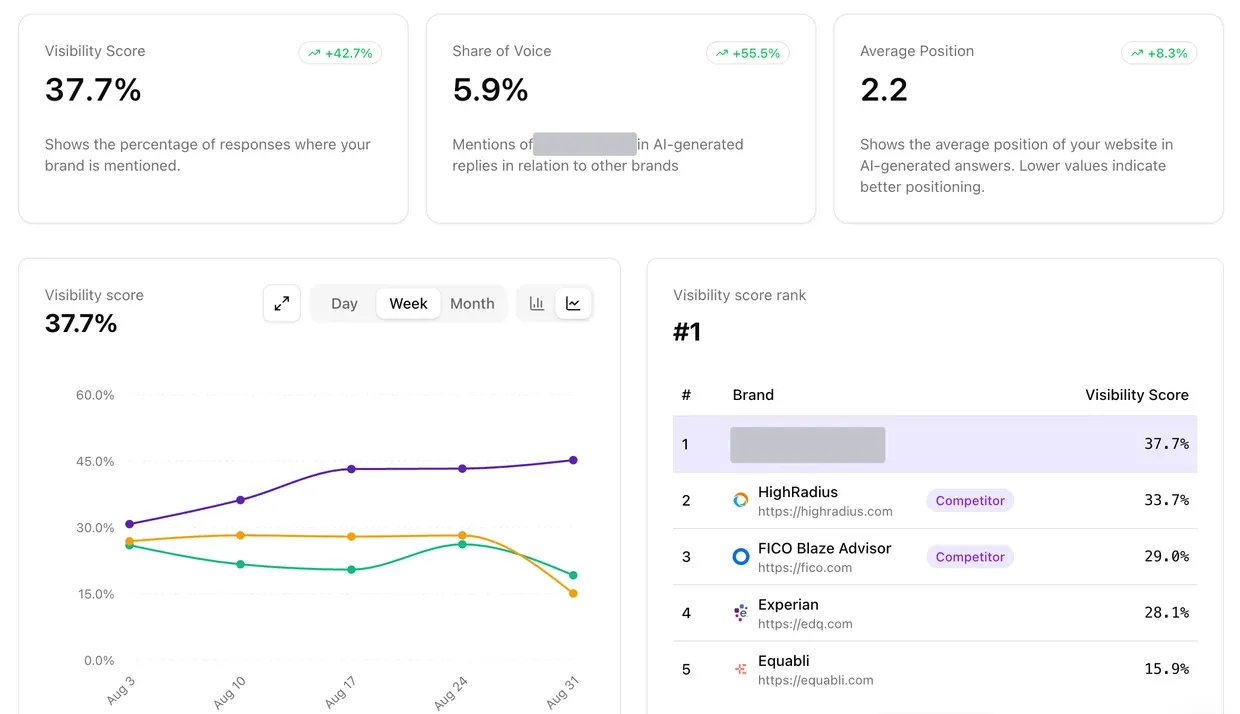Switch chart to line view icon
Image resolution: width=1240 pixels, height=714 pixels.
coord(573,303)
